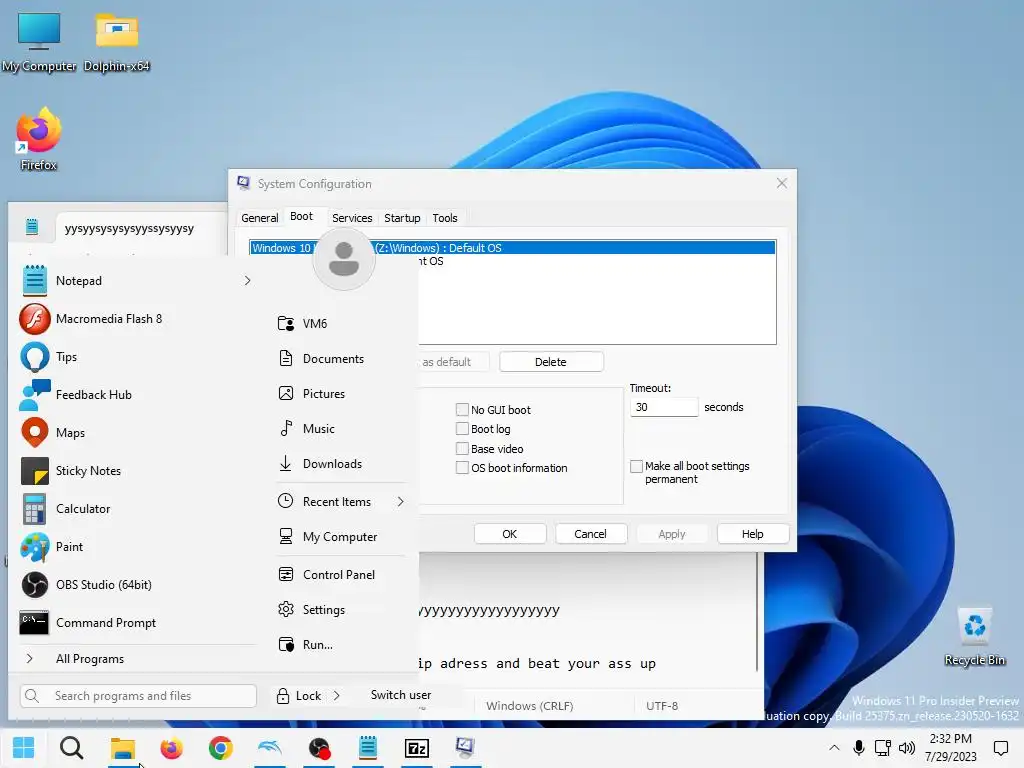Enable the No GUI boot checkbox

point(462,409)
